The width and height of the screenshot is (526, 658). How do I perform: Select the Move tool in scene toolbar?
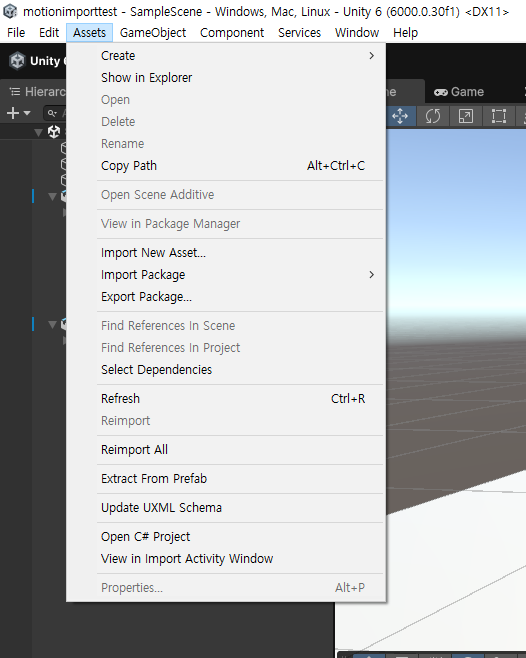pyautogui.click(x=400, y=116)
